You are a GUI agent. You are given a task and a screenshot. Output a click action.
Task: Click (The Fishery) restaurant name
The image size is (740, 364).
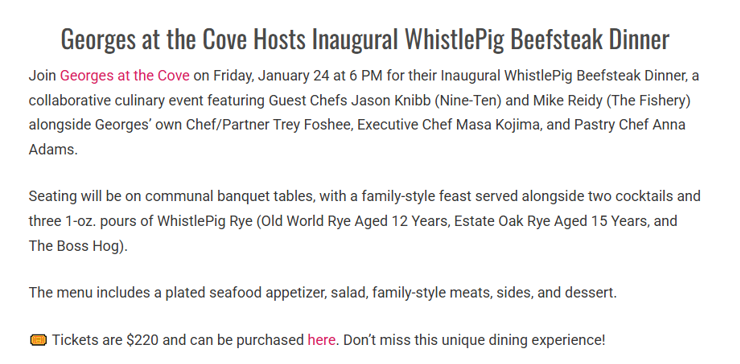click(645, 101)
